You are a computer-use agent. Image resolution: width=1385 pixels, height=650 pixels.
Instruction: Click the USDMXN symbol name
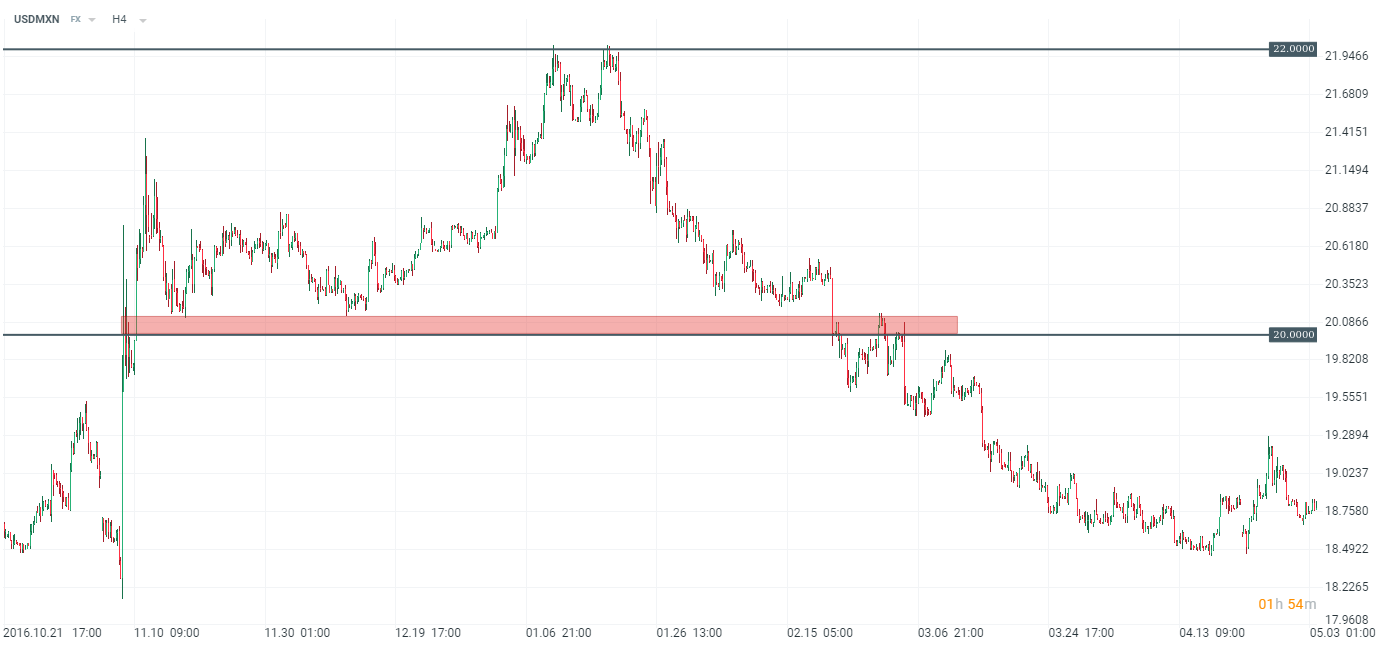click(x=36, y=19)
